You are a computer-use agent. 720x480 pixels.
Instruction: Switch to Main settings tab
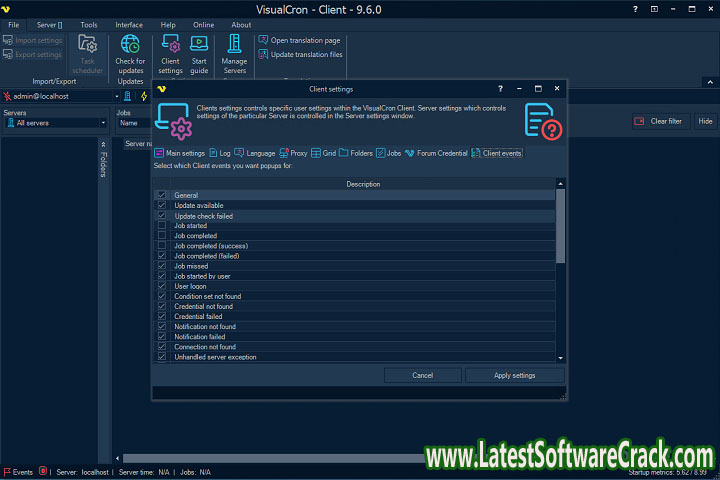click(x=180, y=153)
